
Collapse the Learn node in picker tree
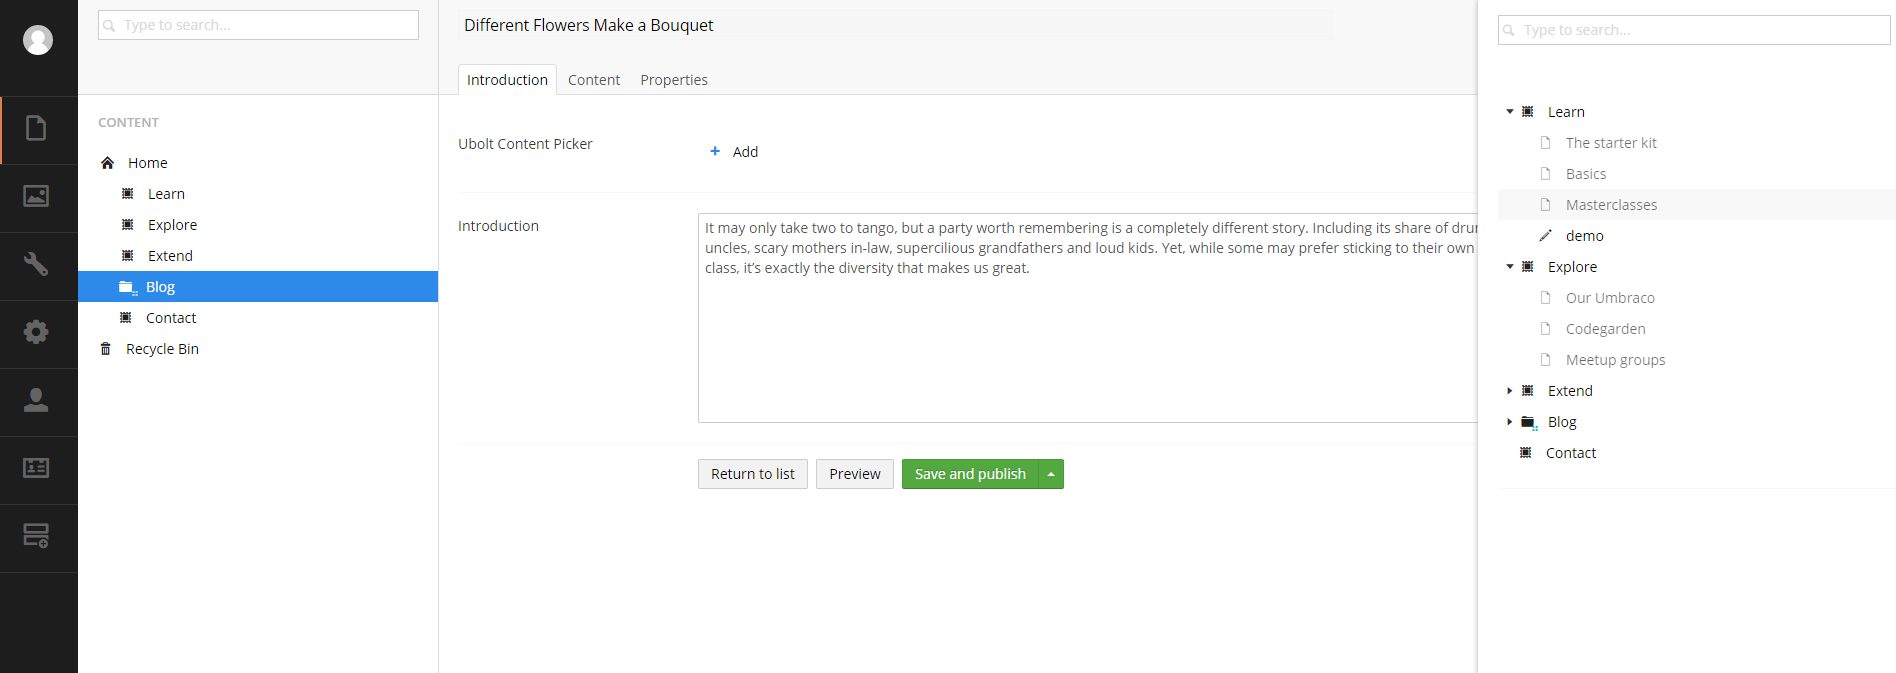click(1510, 112)
